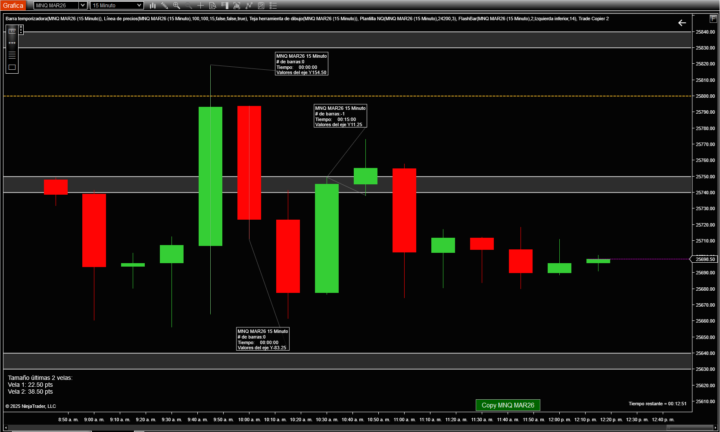Activate the zoom in magnifier
The width and height of the screenshot is (720, 432).
(x=176, y=6)
